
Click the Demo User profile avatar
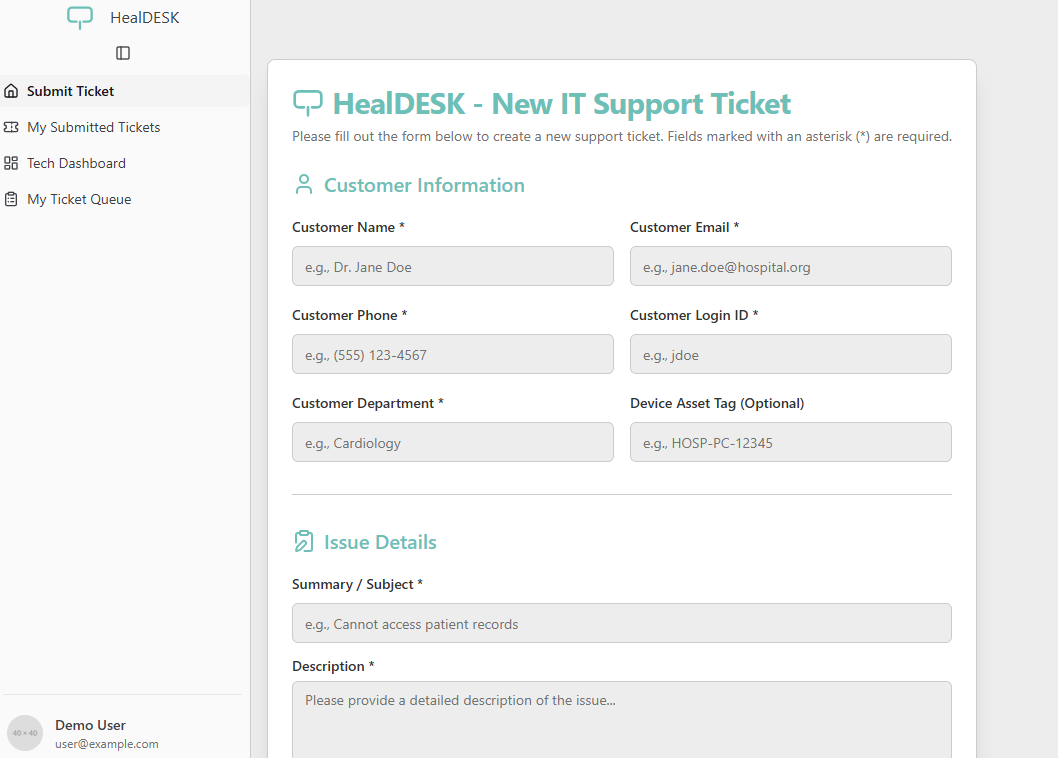point(25,733)
